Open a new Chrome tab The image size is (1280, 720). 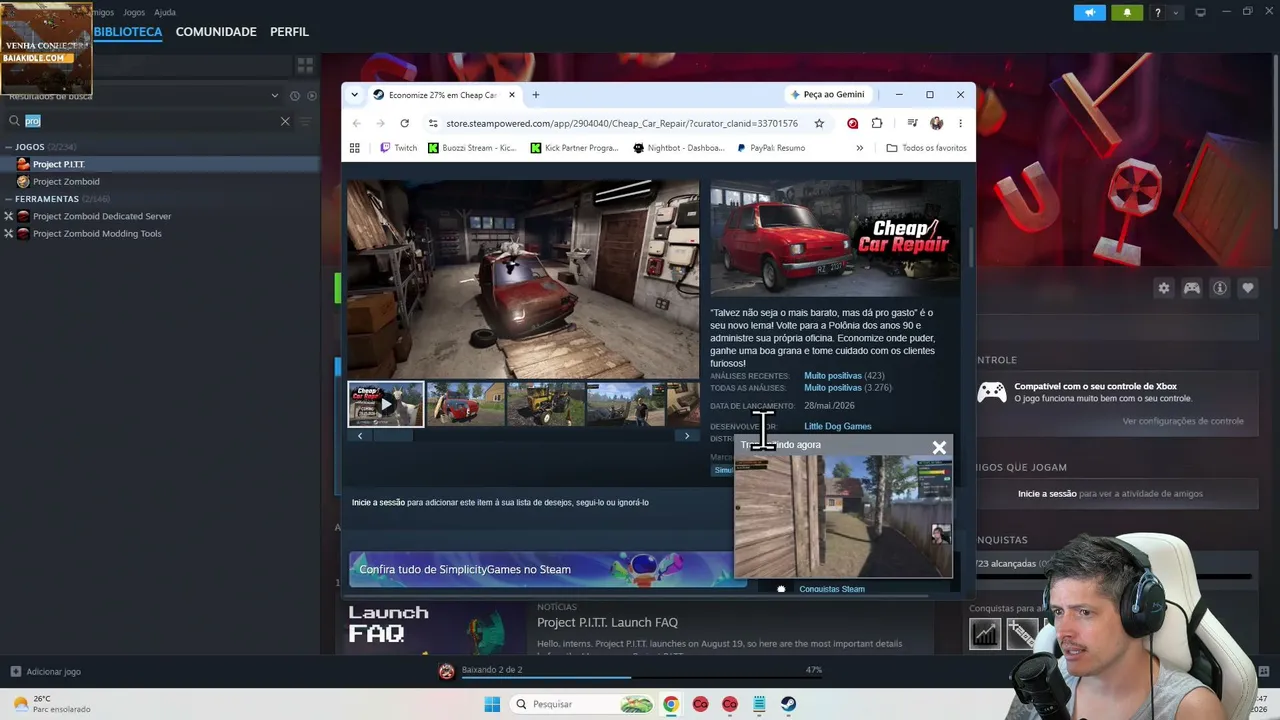536,95
